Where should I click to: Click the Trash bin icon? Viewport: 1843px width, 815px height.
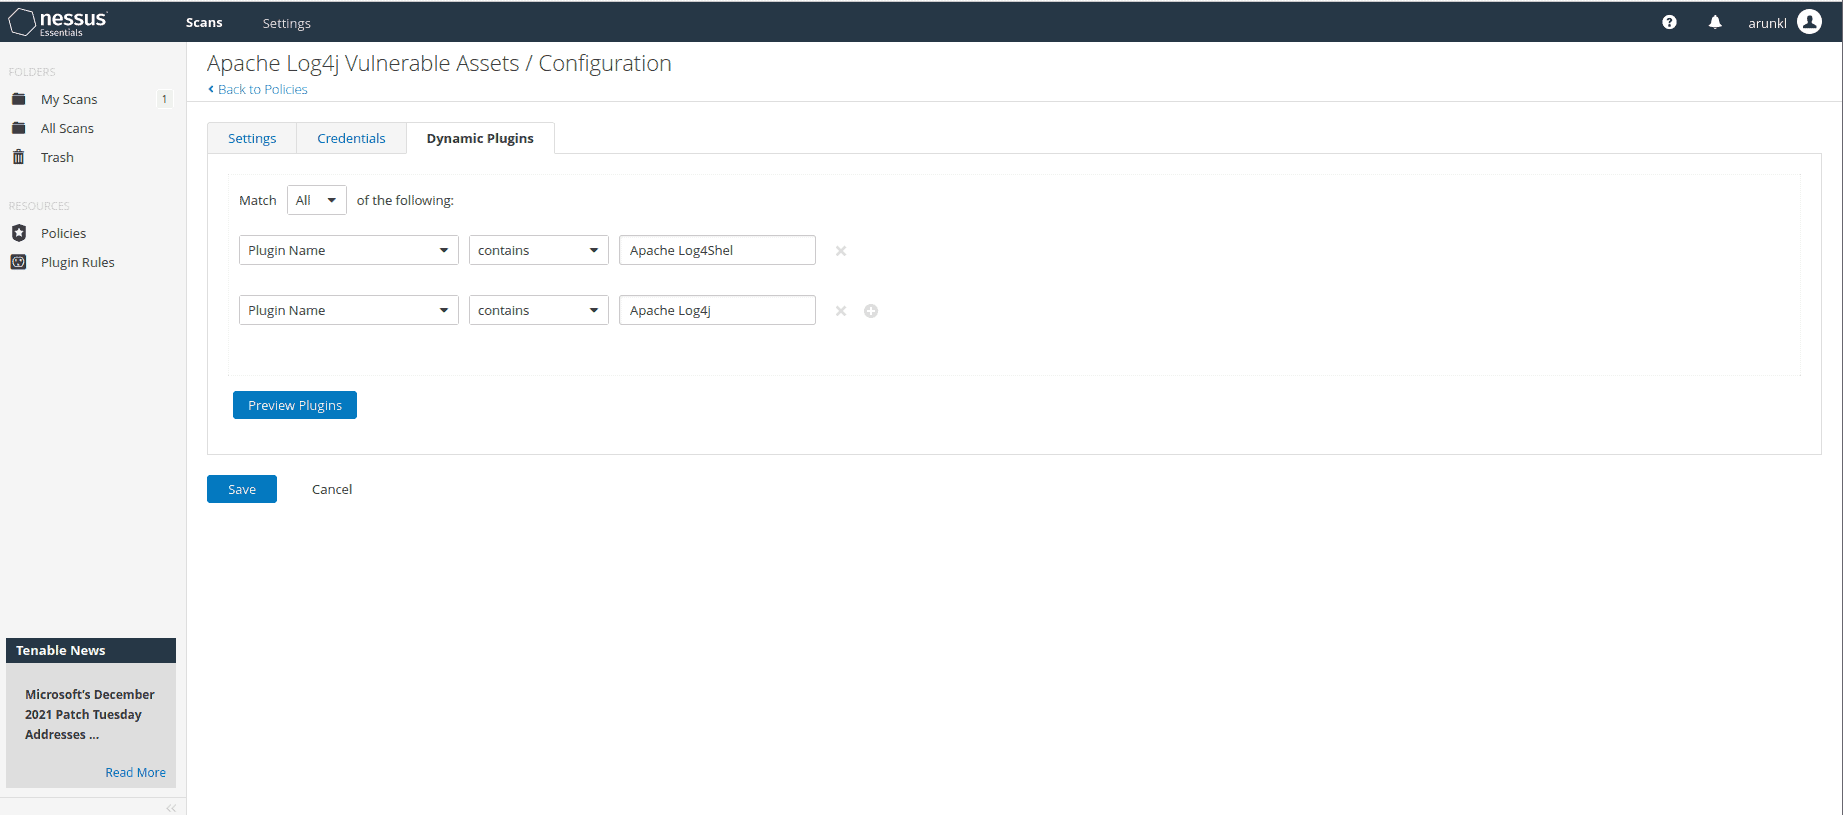click(18, 157)
